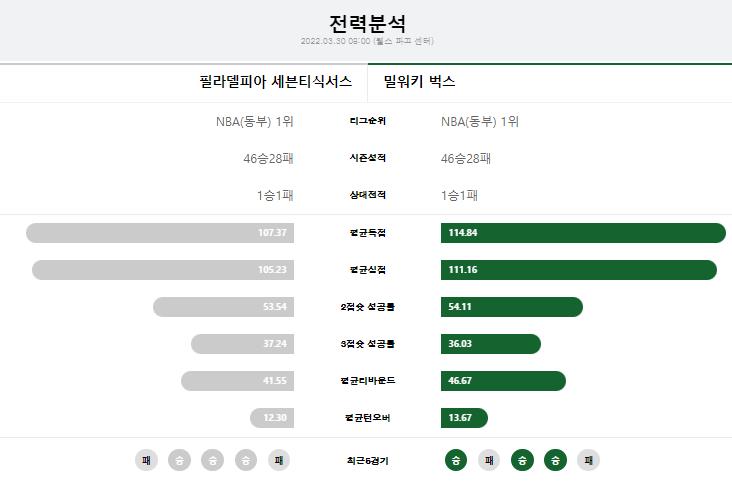Click Milwaukee's NBA(동부) 1위 league rank text
The image size is (732, 484).
point(480,122)
